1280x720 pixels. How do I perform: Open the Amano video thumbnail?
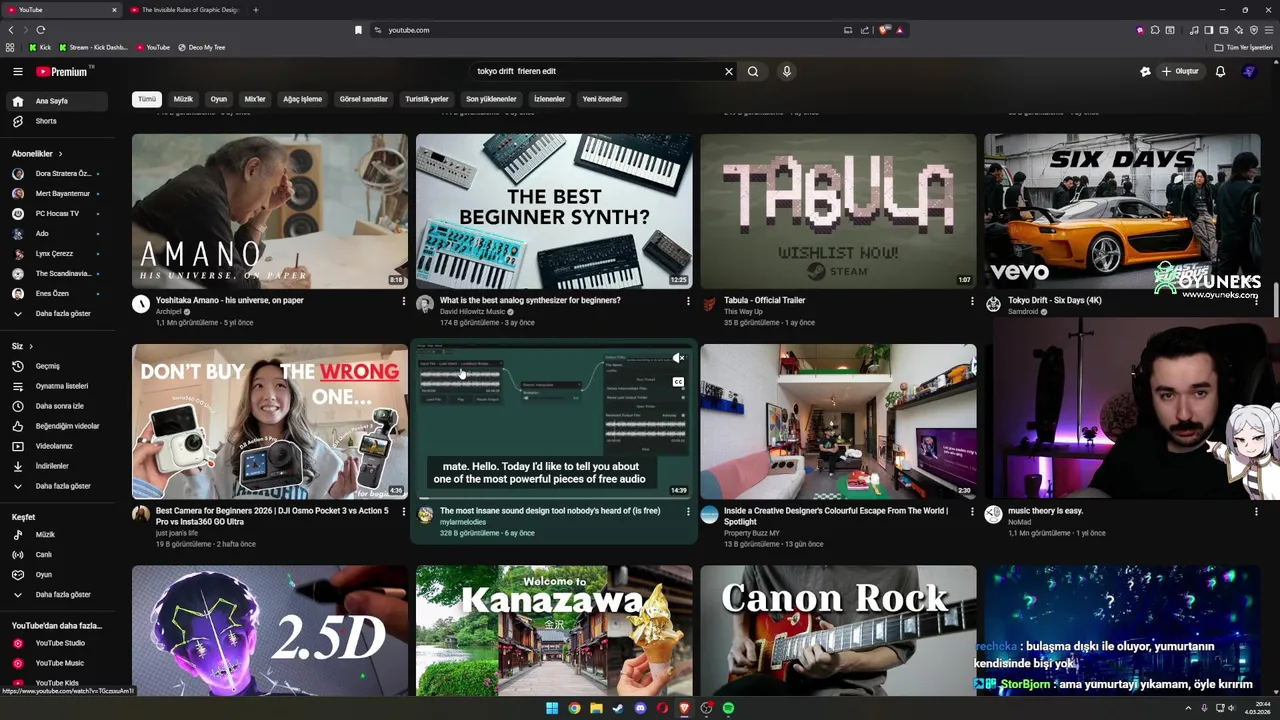270,211
